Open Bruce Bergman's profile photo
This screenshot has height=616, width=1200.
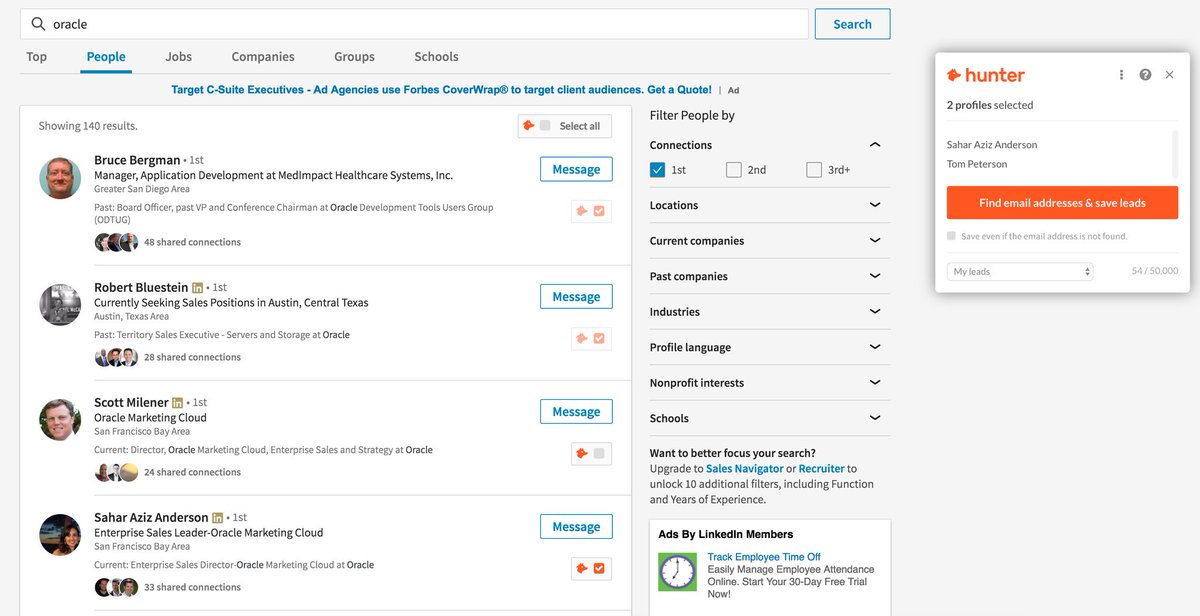(60, 177)
